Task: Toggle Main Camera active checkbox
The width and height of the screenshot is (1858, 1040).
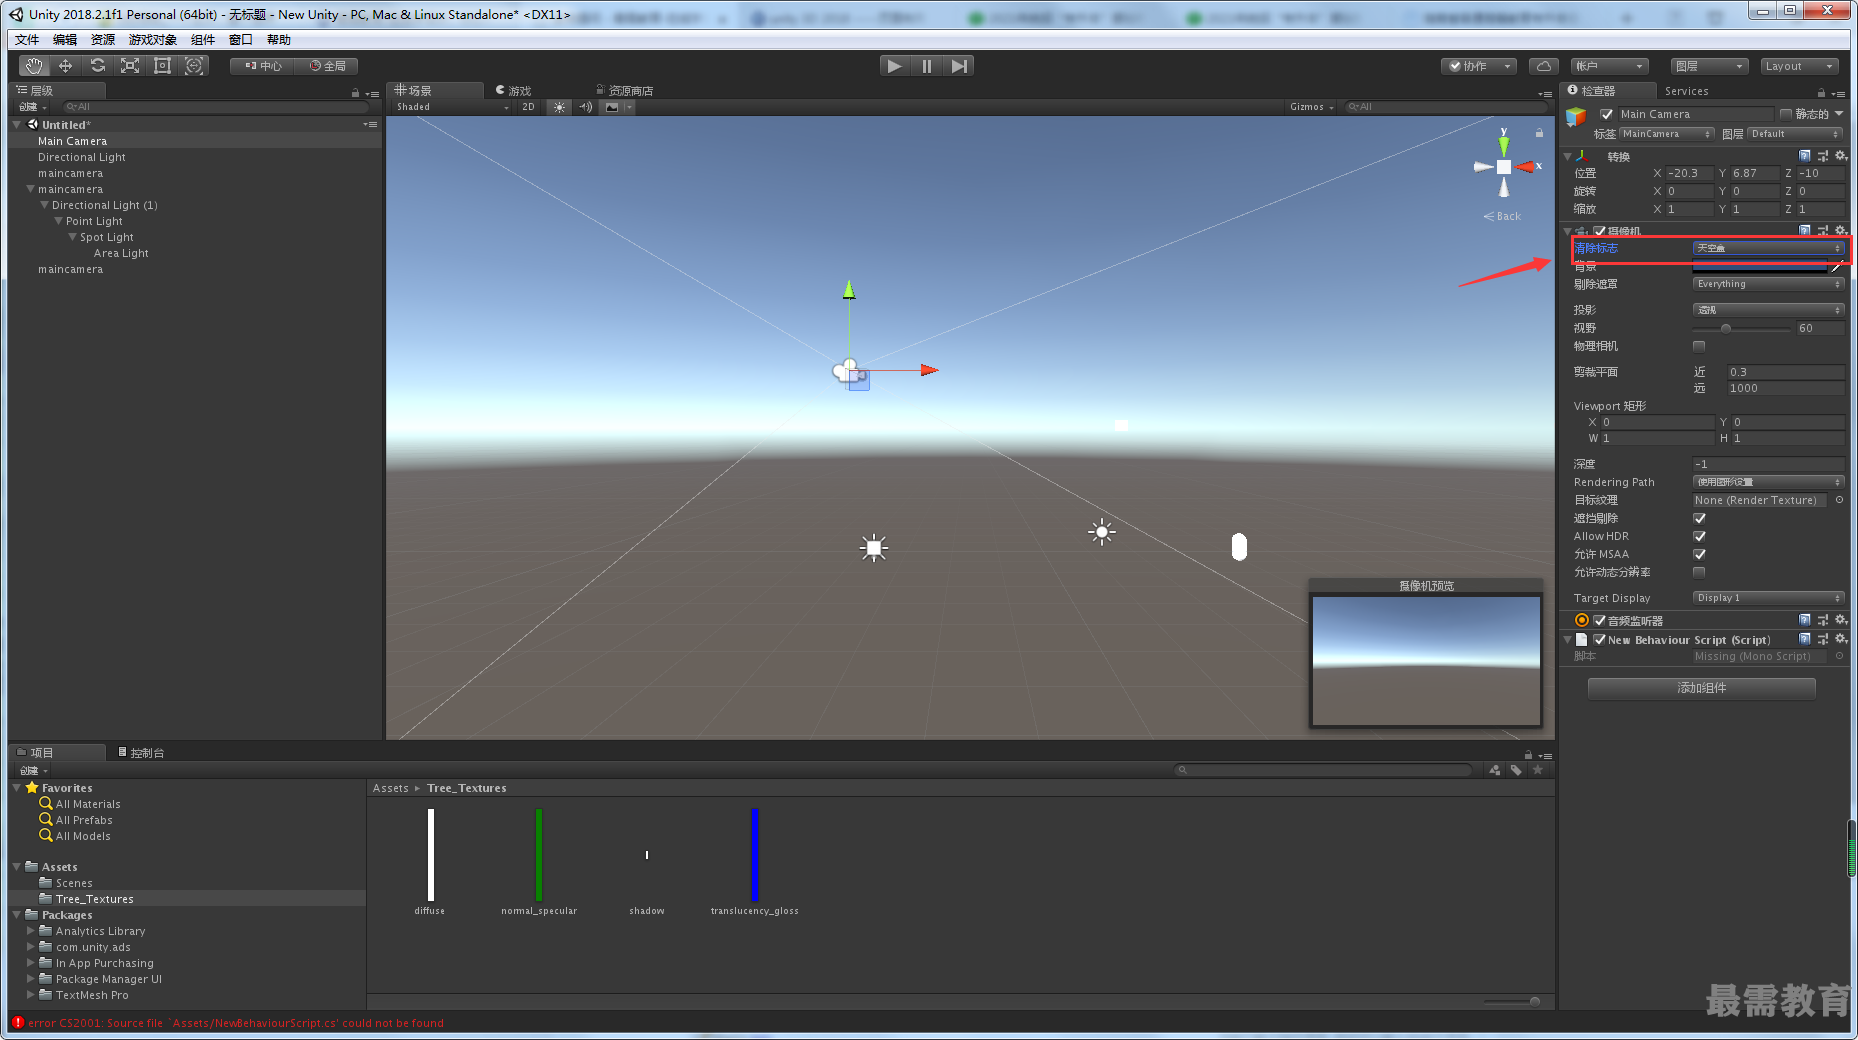Action: coord(1607,114)
